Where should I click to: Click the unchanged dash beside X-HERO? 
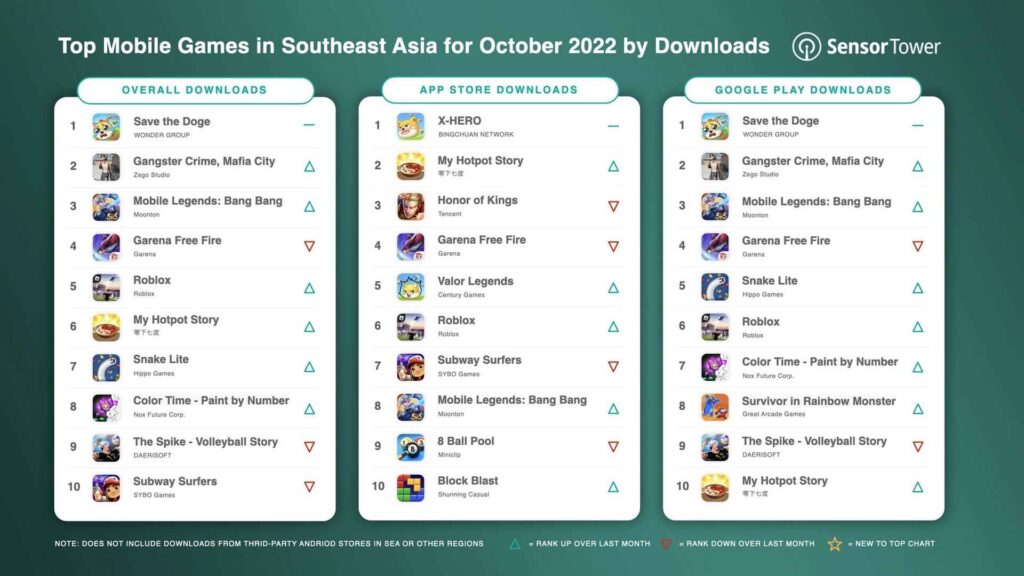pos(613,126)
